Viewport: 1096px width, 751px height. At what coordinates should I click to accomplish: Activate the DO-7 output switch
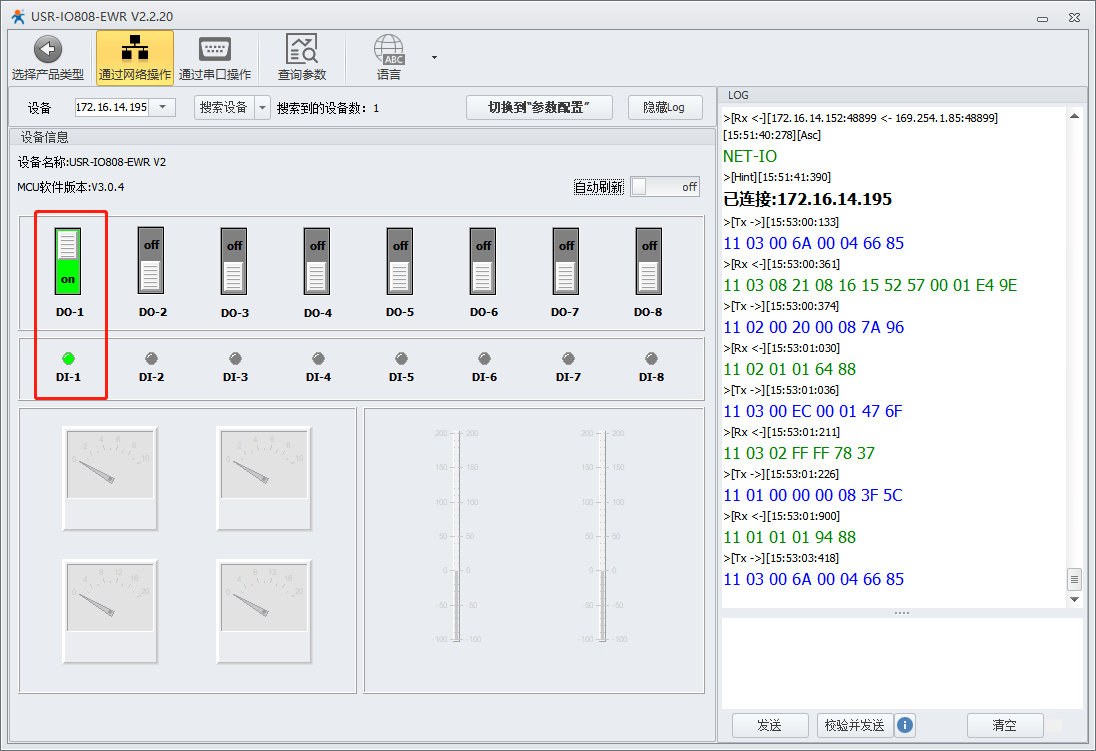tap(566, 261)
